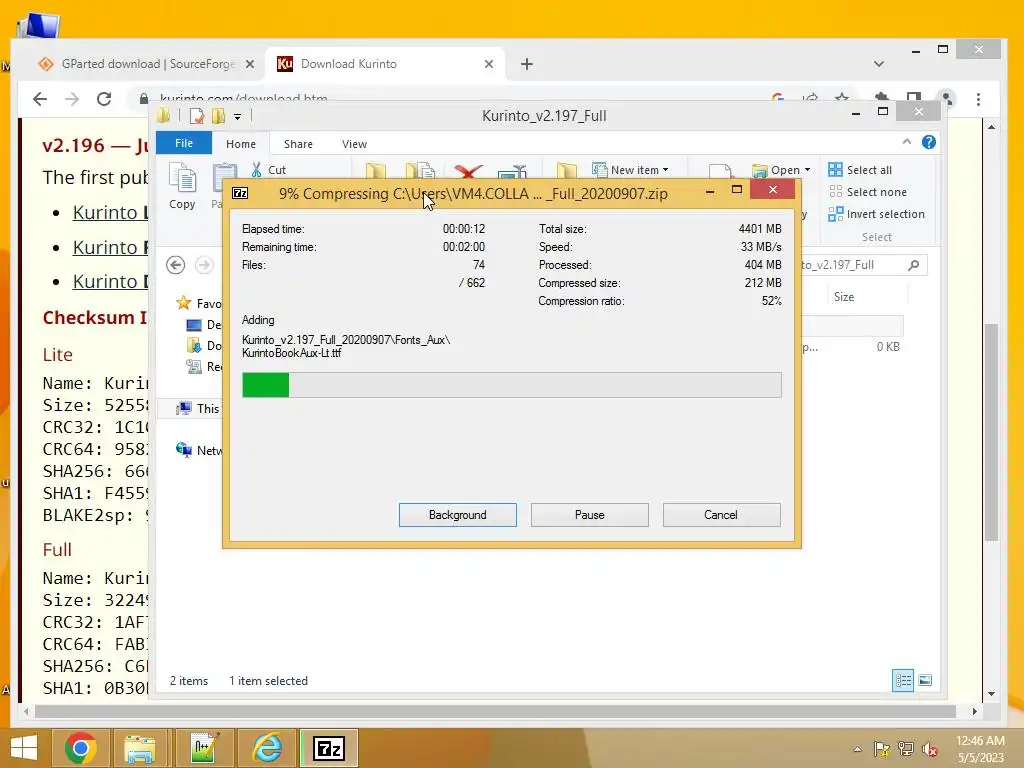Cancel the 7-Zip compression
Viewport: 1024px width, 768px height.
721,515
